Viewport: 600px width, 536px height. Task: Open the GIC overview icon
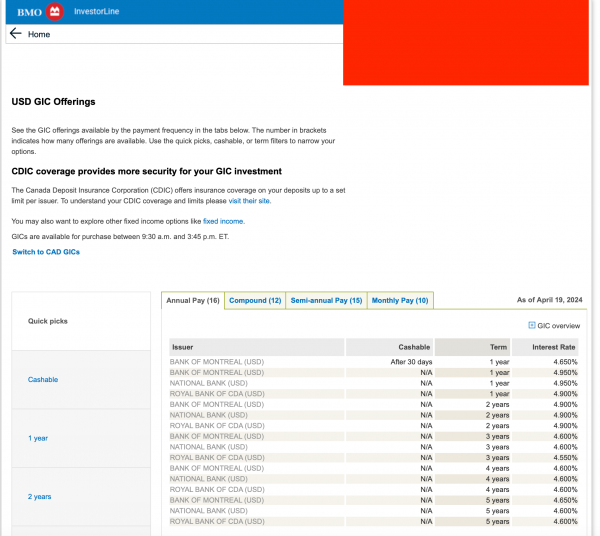pyautogui.click(x=532, y=326)
